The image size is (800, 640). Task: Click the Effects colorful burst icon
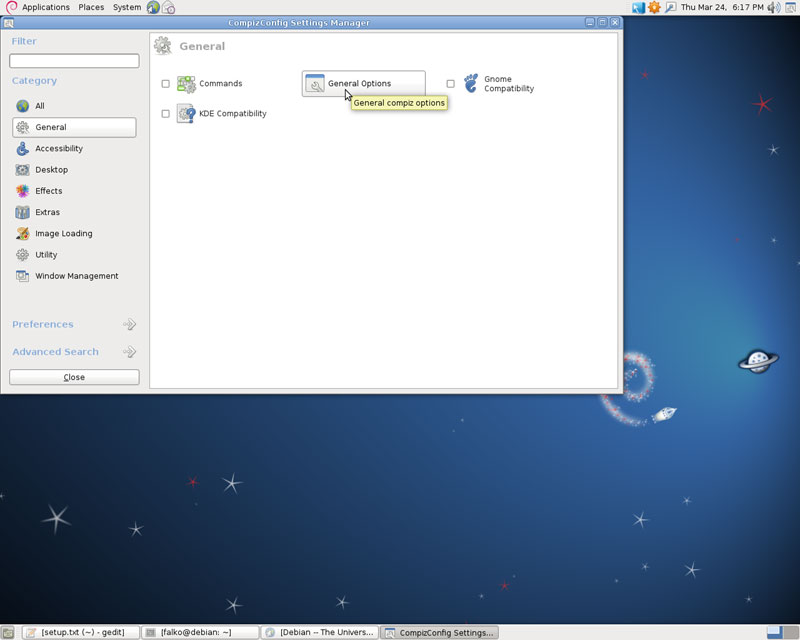pos(22,191)
